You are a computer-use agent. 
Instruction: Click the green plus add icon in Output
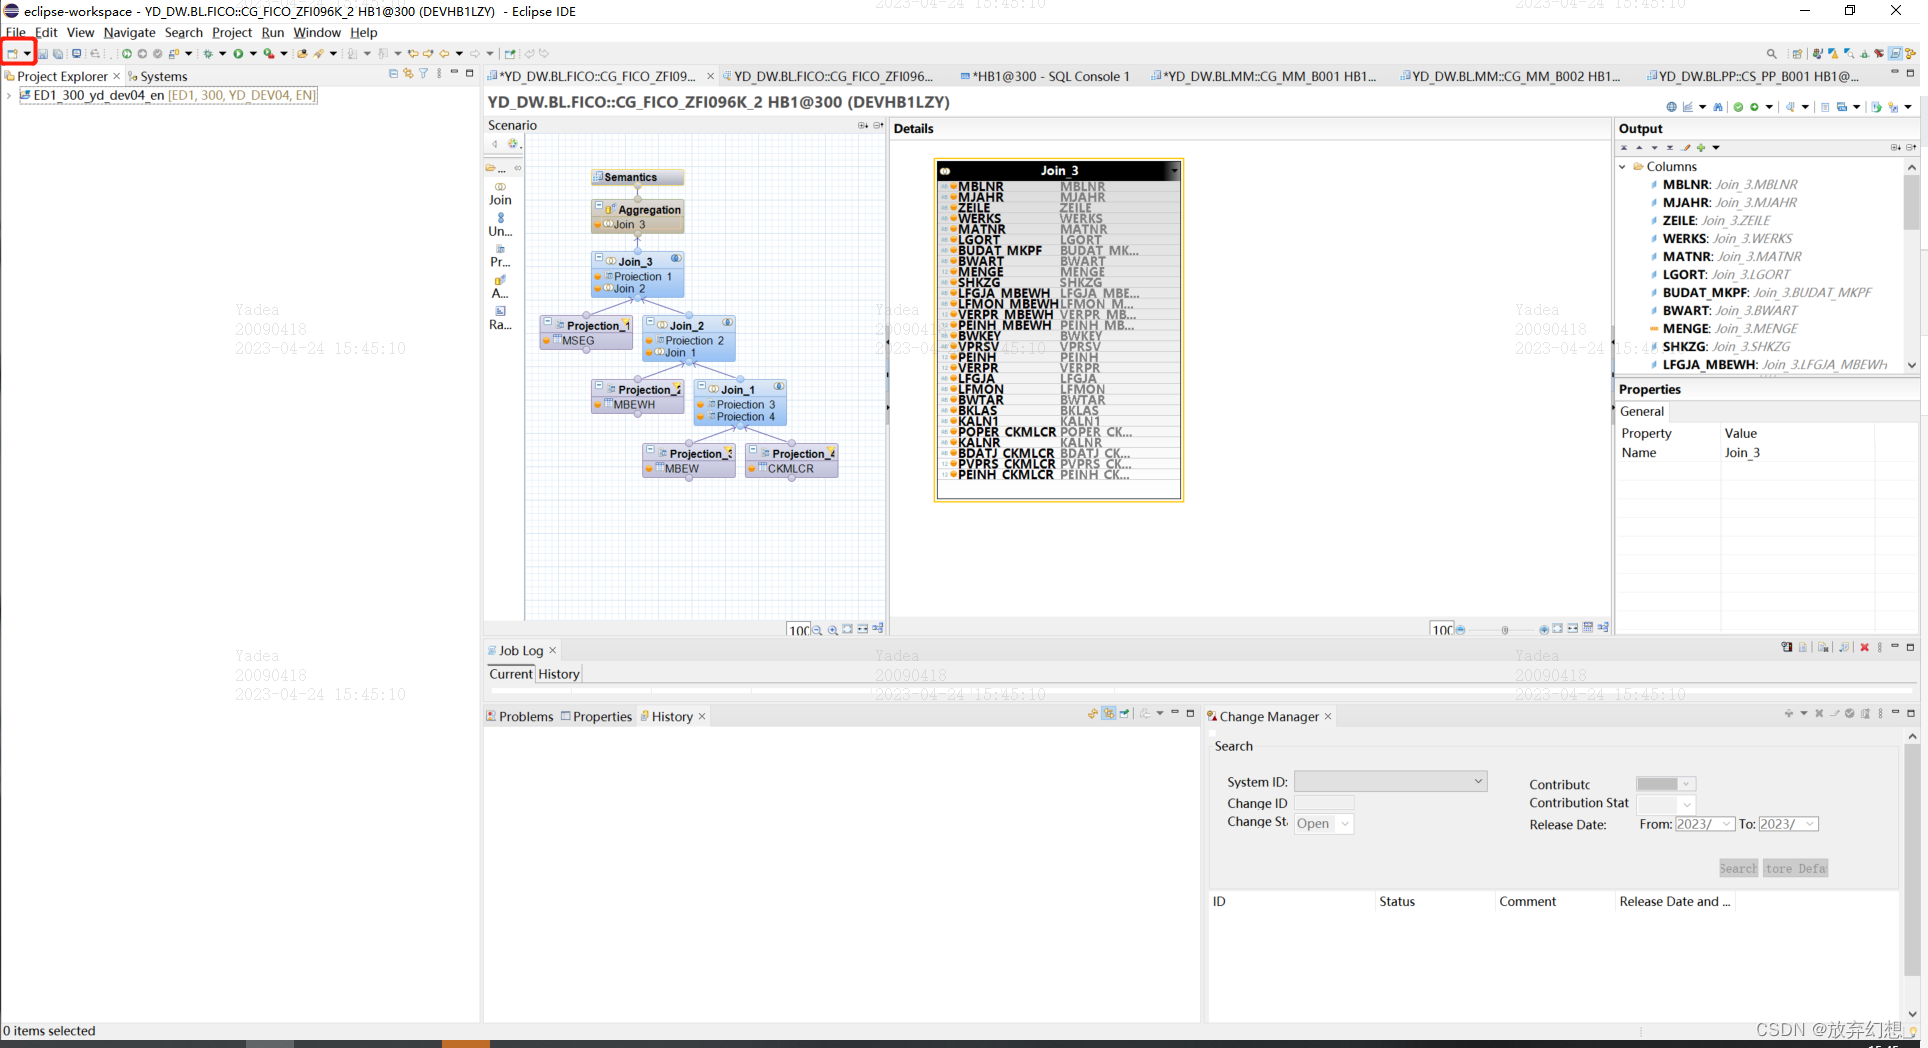point(1701,148)
